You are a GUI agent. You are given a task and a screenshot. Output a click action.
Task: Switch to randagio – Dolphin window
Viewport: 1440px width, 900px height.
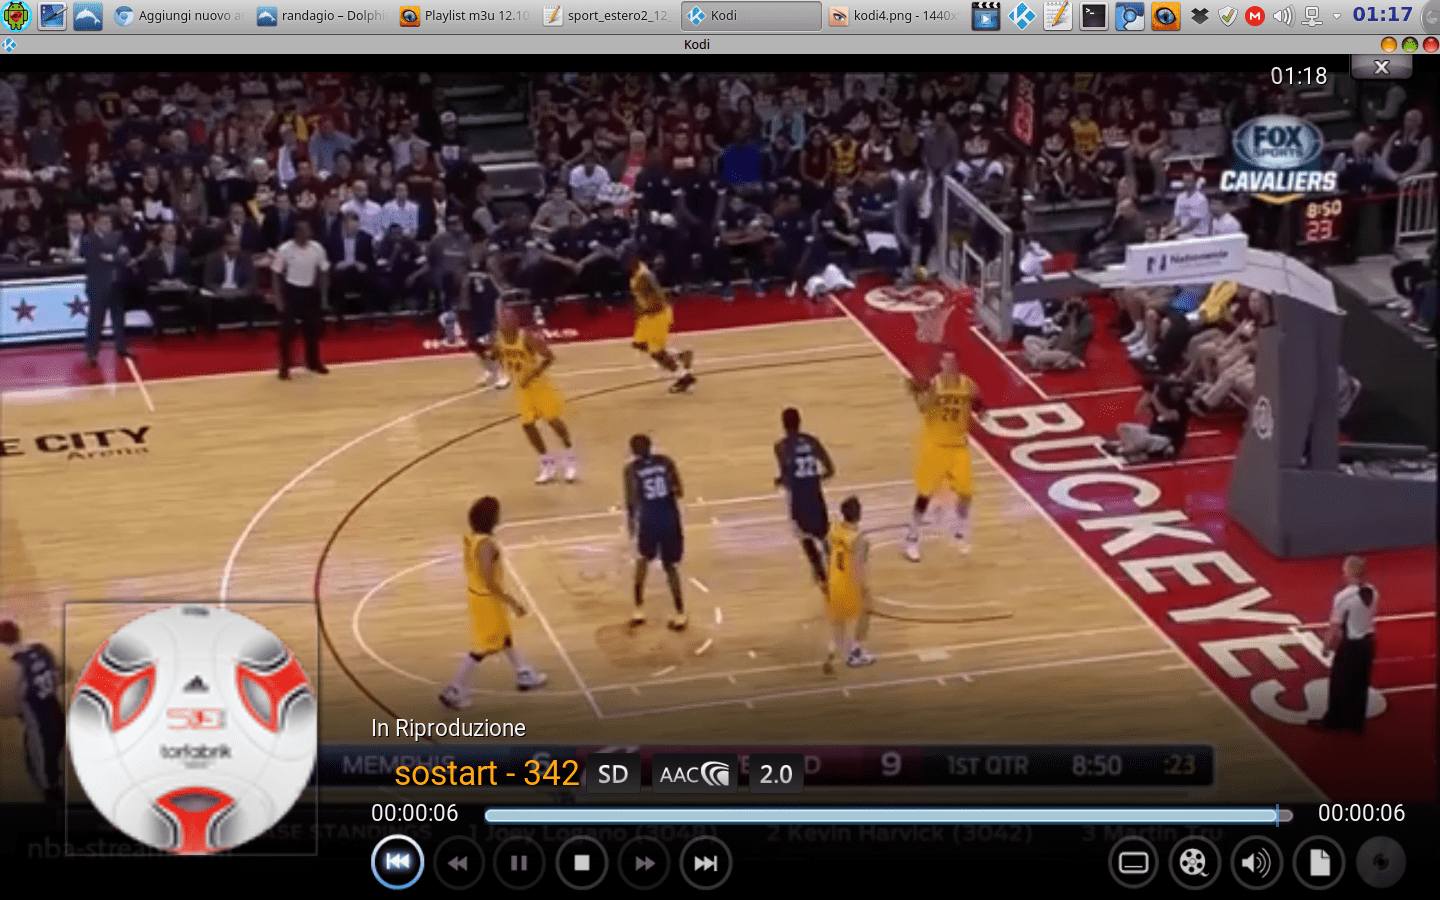[321, 15]
